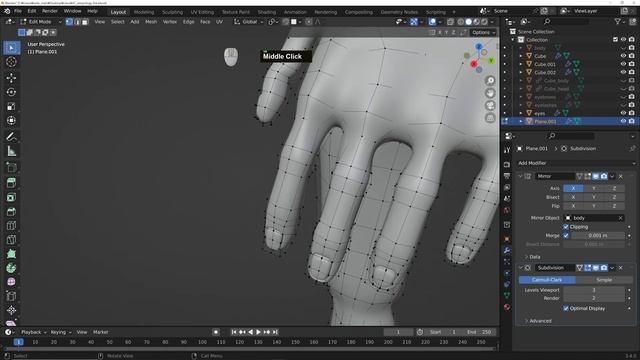This screenshot has width=640, height=360.
Task: Select Simple subdivision type
Action: point(604,280)
